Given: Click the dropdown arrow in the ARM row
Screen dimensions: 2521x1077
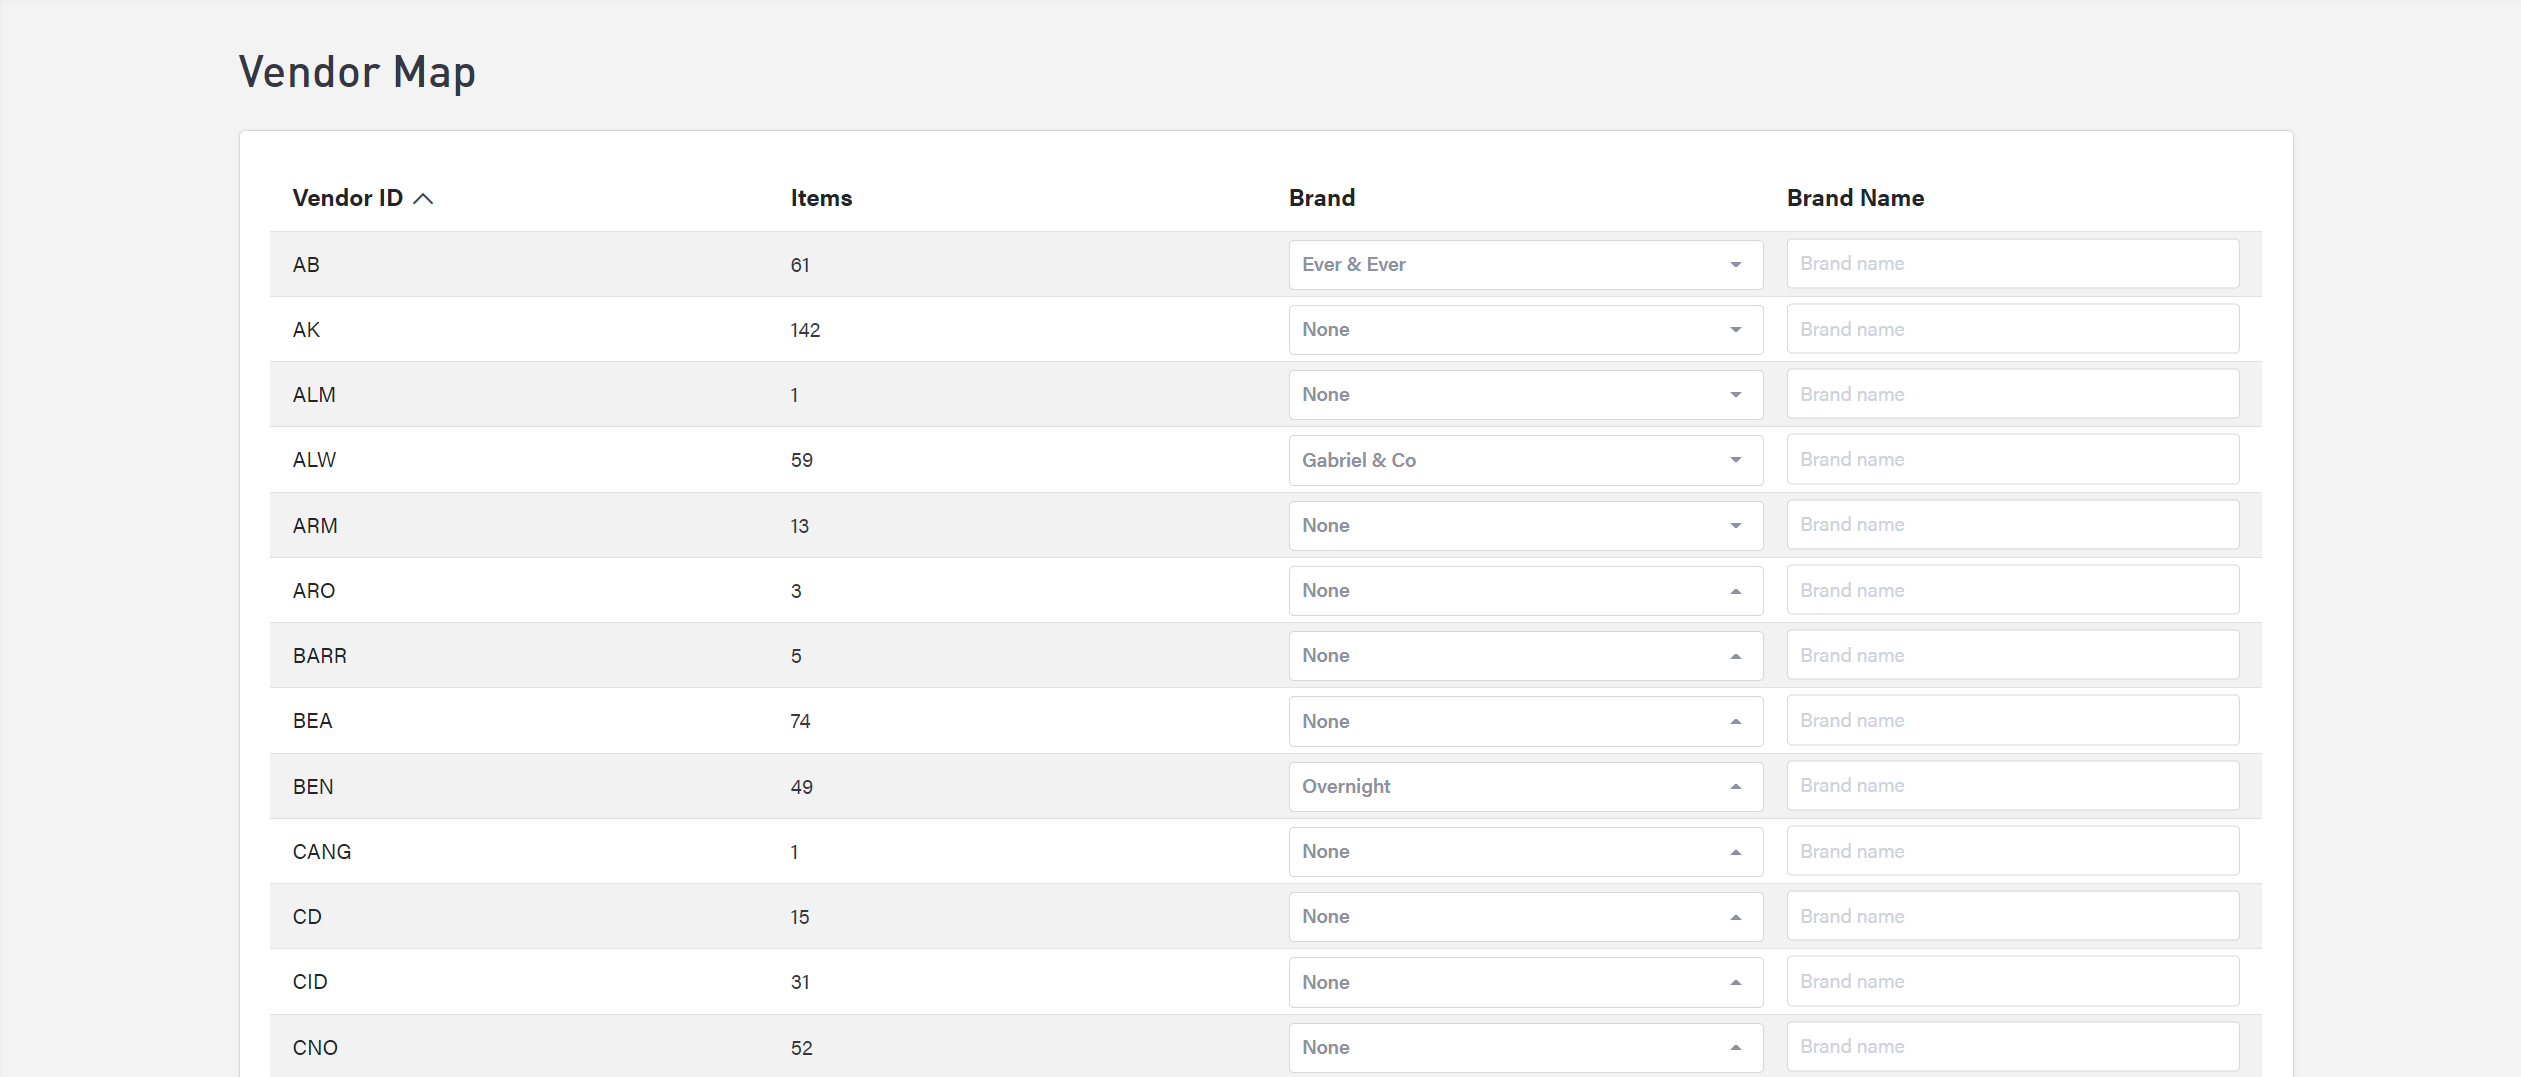Looking at the screenshot, I should click(x=1735, y=526).
